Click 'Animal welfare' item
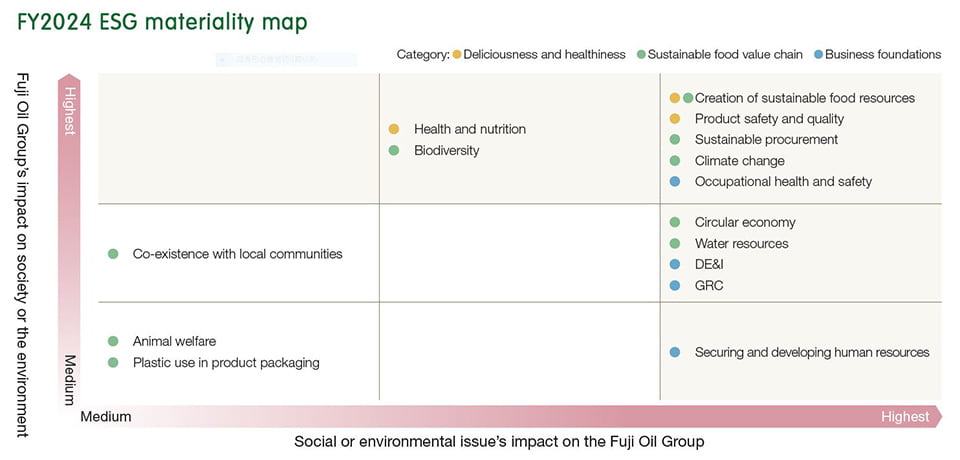This screenshot has height=460, width=960. pos(174,342)
